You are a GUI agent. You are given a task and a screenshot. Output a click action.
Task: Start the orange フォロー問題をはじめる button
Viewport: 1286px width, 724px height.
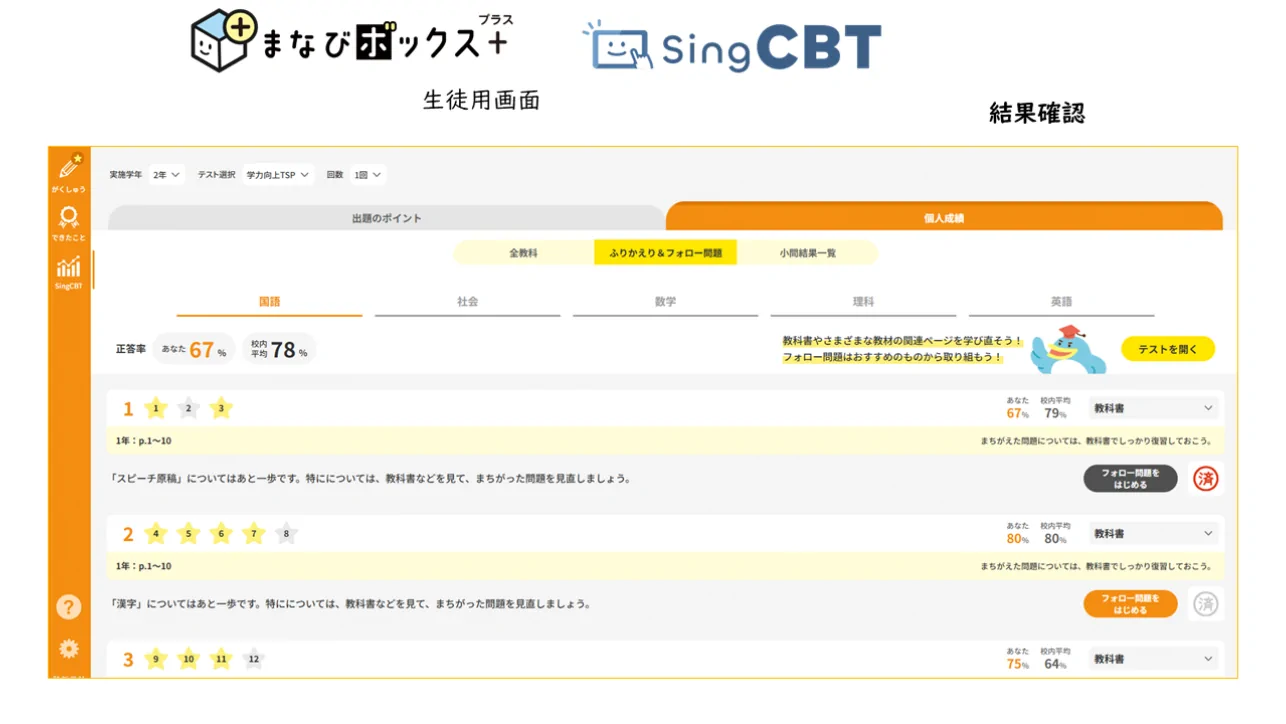(x=1130, y=604)
